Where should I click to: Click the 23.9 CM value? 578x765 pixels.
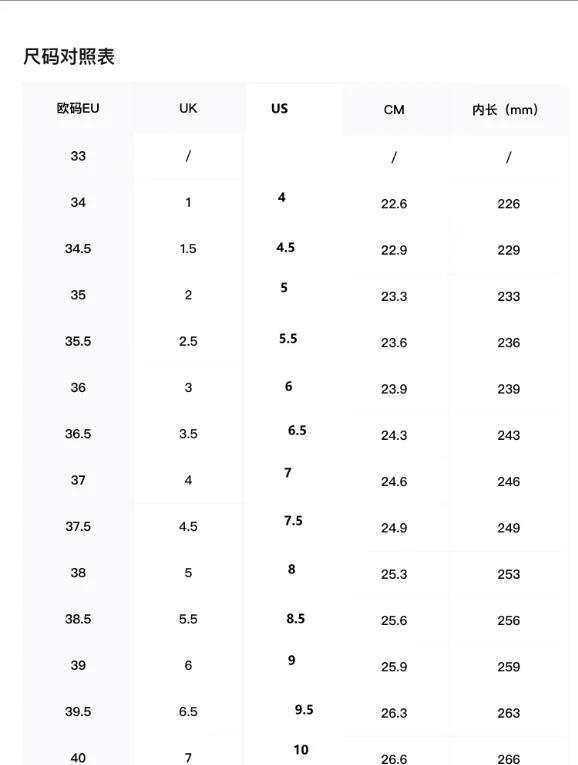(394, 389)
